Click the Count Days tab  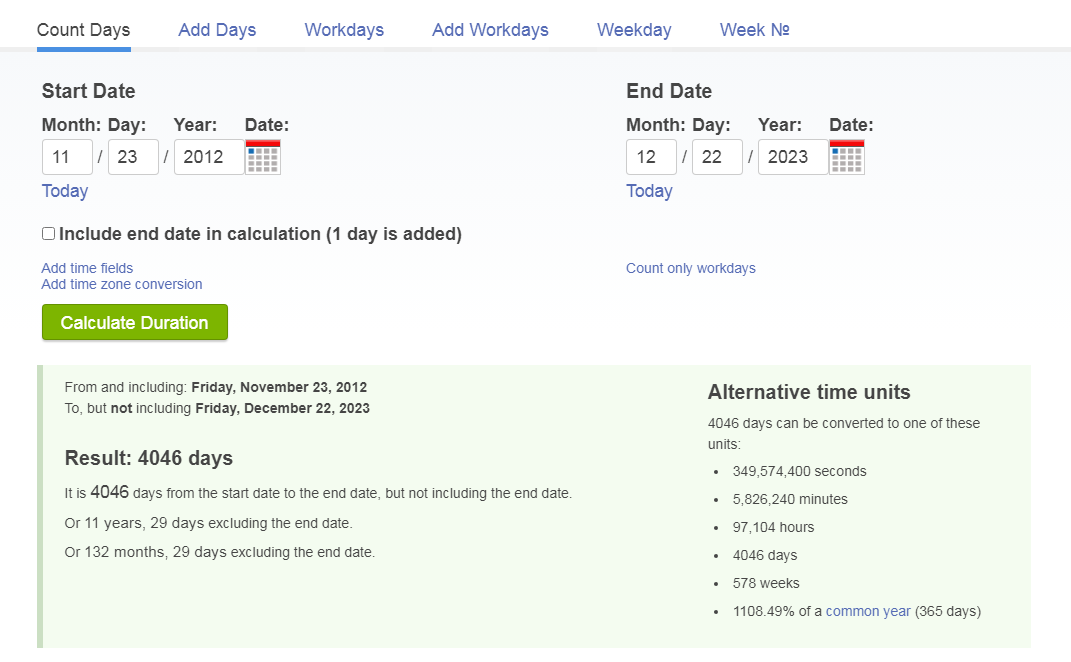83,30
